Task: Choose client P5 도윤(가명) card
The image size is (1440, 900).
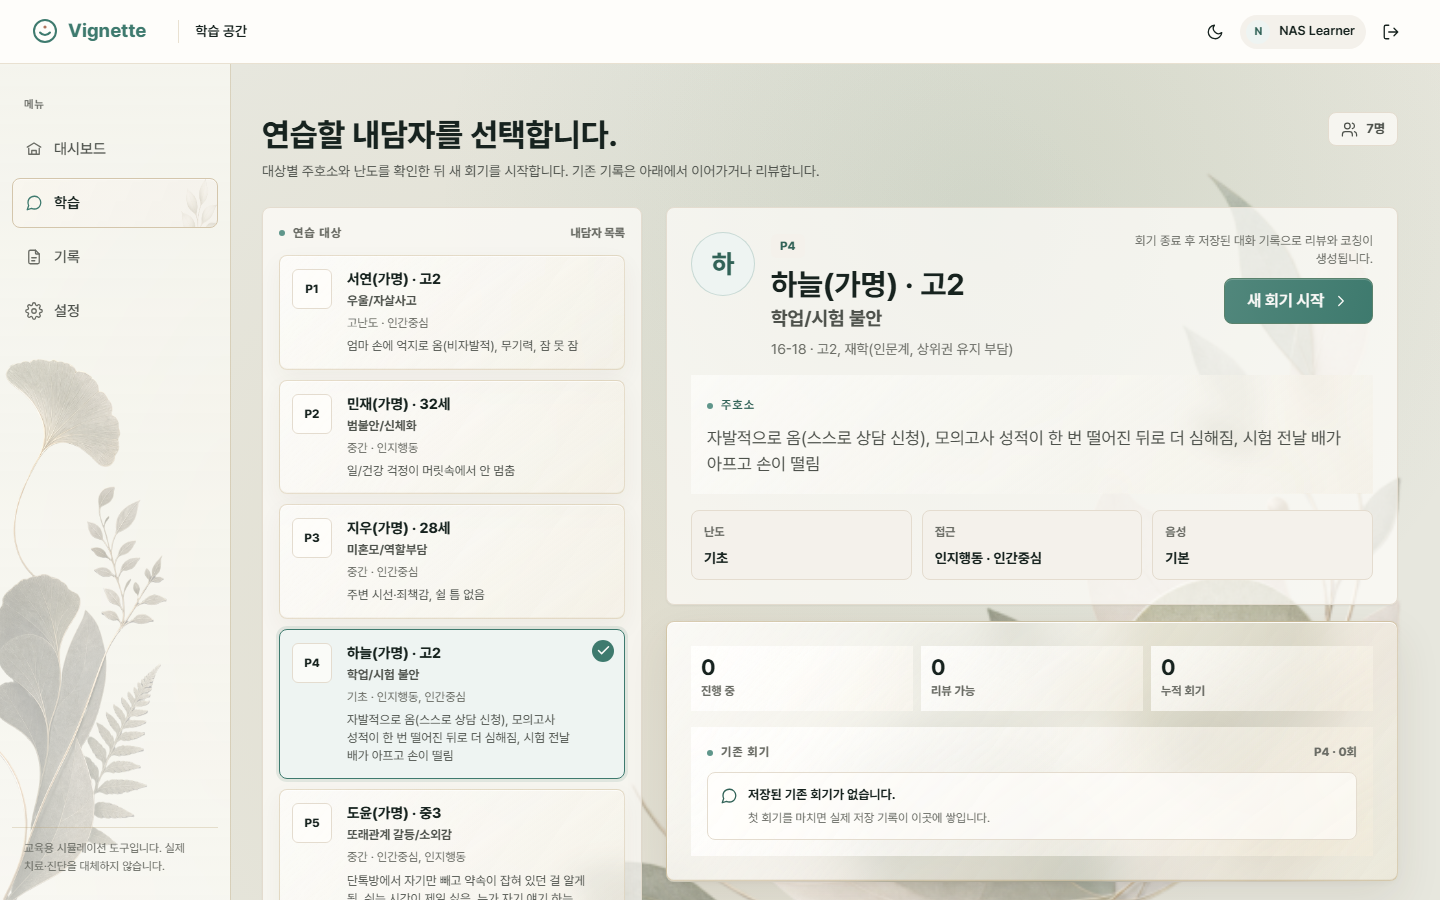Action: (x=452, y=845)
